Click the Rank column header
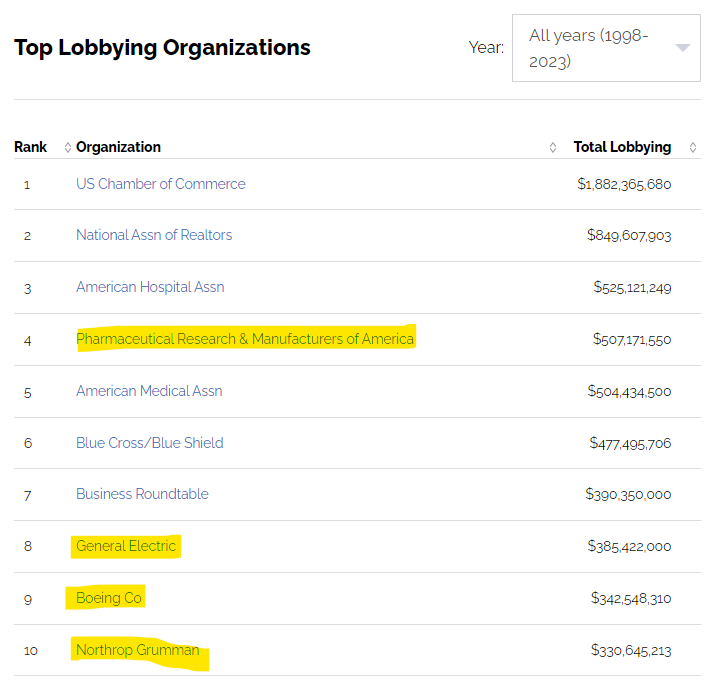The height and width of the screenshot is (683, 714). (31, 147)
